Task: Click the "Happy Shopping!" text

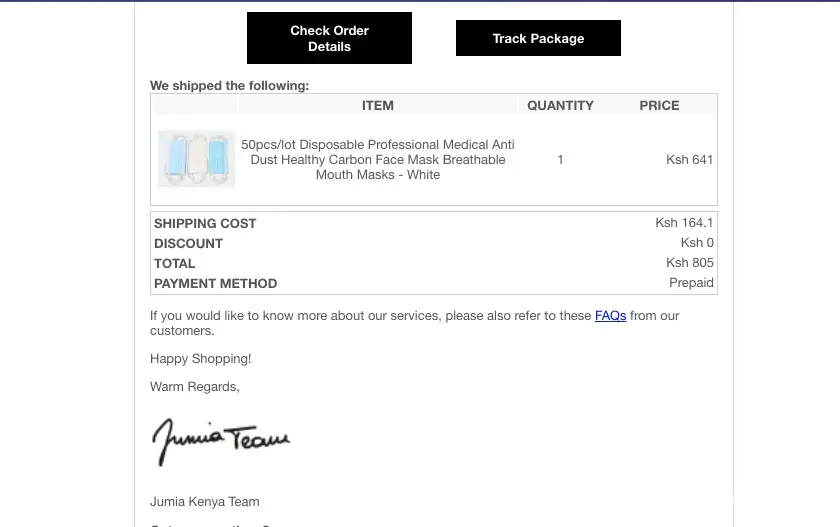Action: click(x=201, y=359)
